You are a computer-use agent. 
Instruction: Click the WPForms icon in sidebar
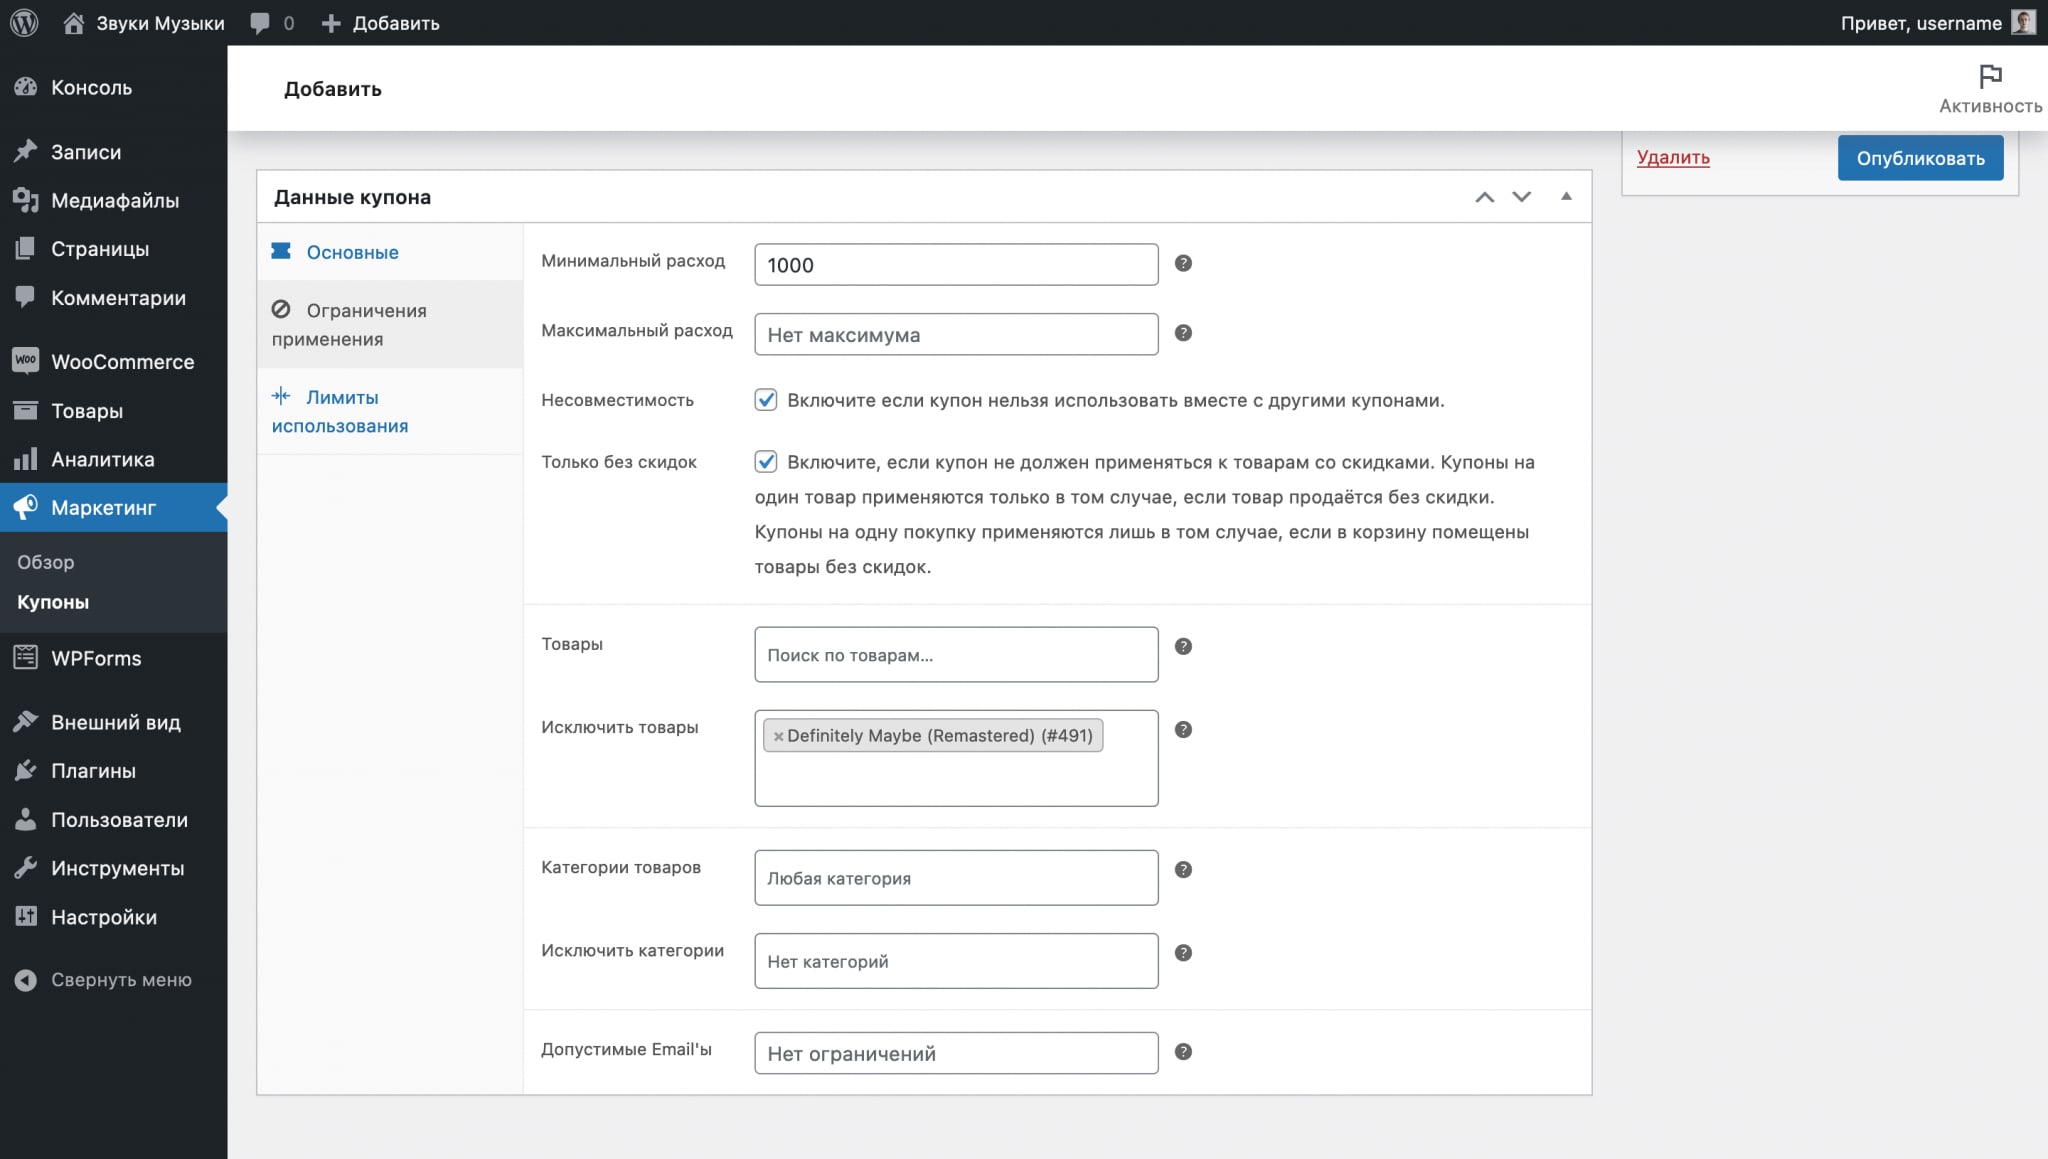pos(26,658)
